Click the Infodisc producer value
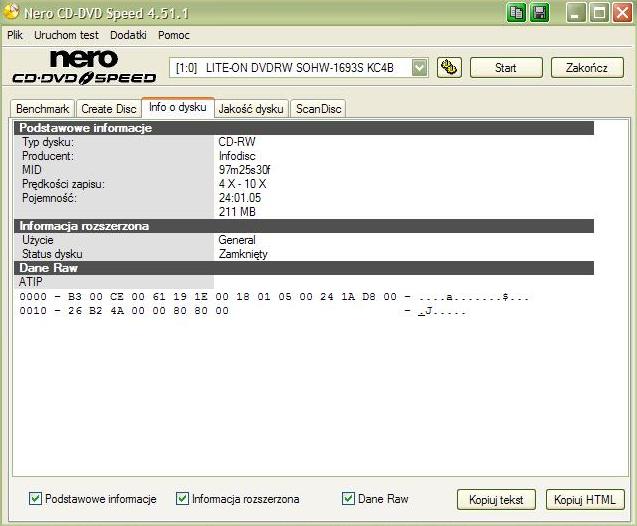The width and height of the screenshot is (637, 526). coord(237,156)
